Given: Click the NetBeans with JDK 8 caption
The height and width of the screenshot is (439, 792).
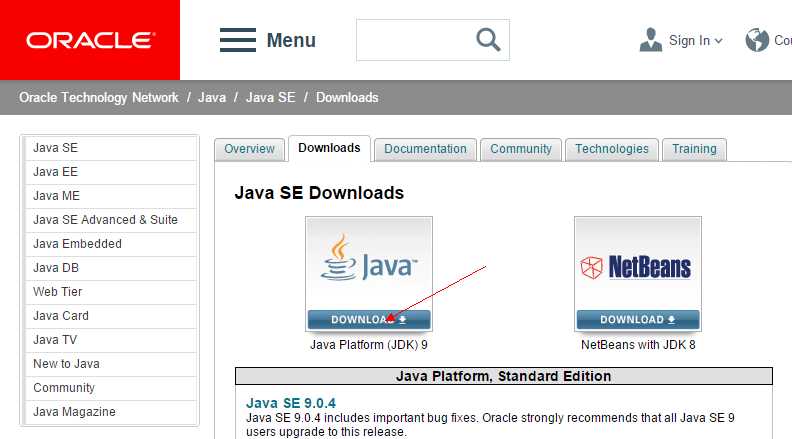Looking at the screenshot, I should pos(638,345).
